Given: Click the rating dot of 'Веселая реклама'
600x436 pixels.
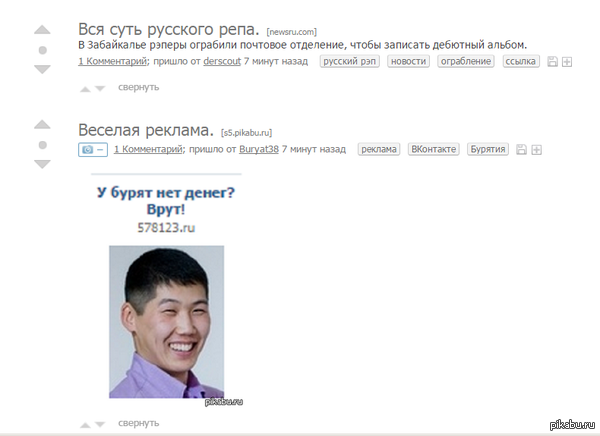Looking at the screenshot, I should click(43, 145).
